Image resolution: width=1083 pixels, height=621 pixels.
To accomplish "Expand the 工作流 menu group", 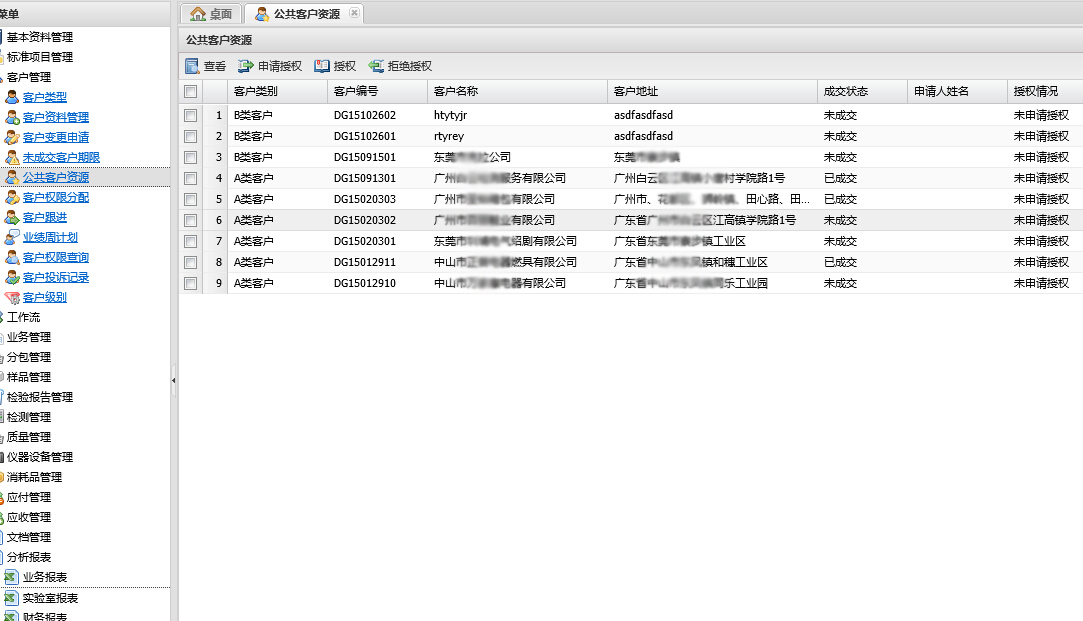I will [x=23, y=317].
